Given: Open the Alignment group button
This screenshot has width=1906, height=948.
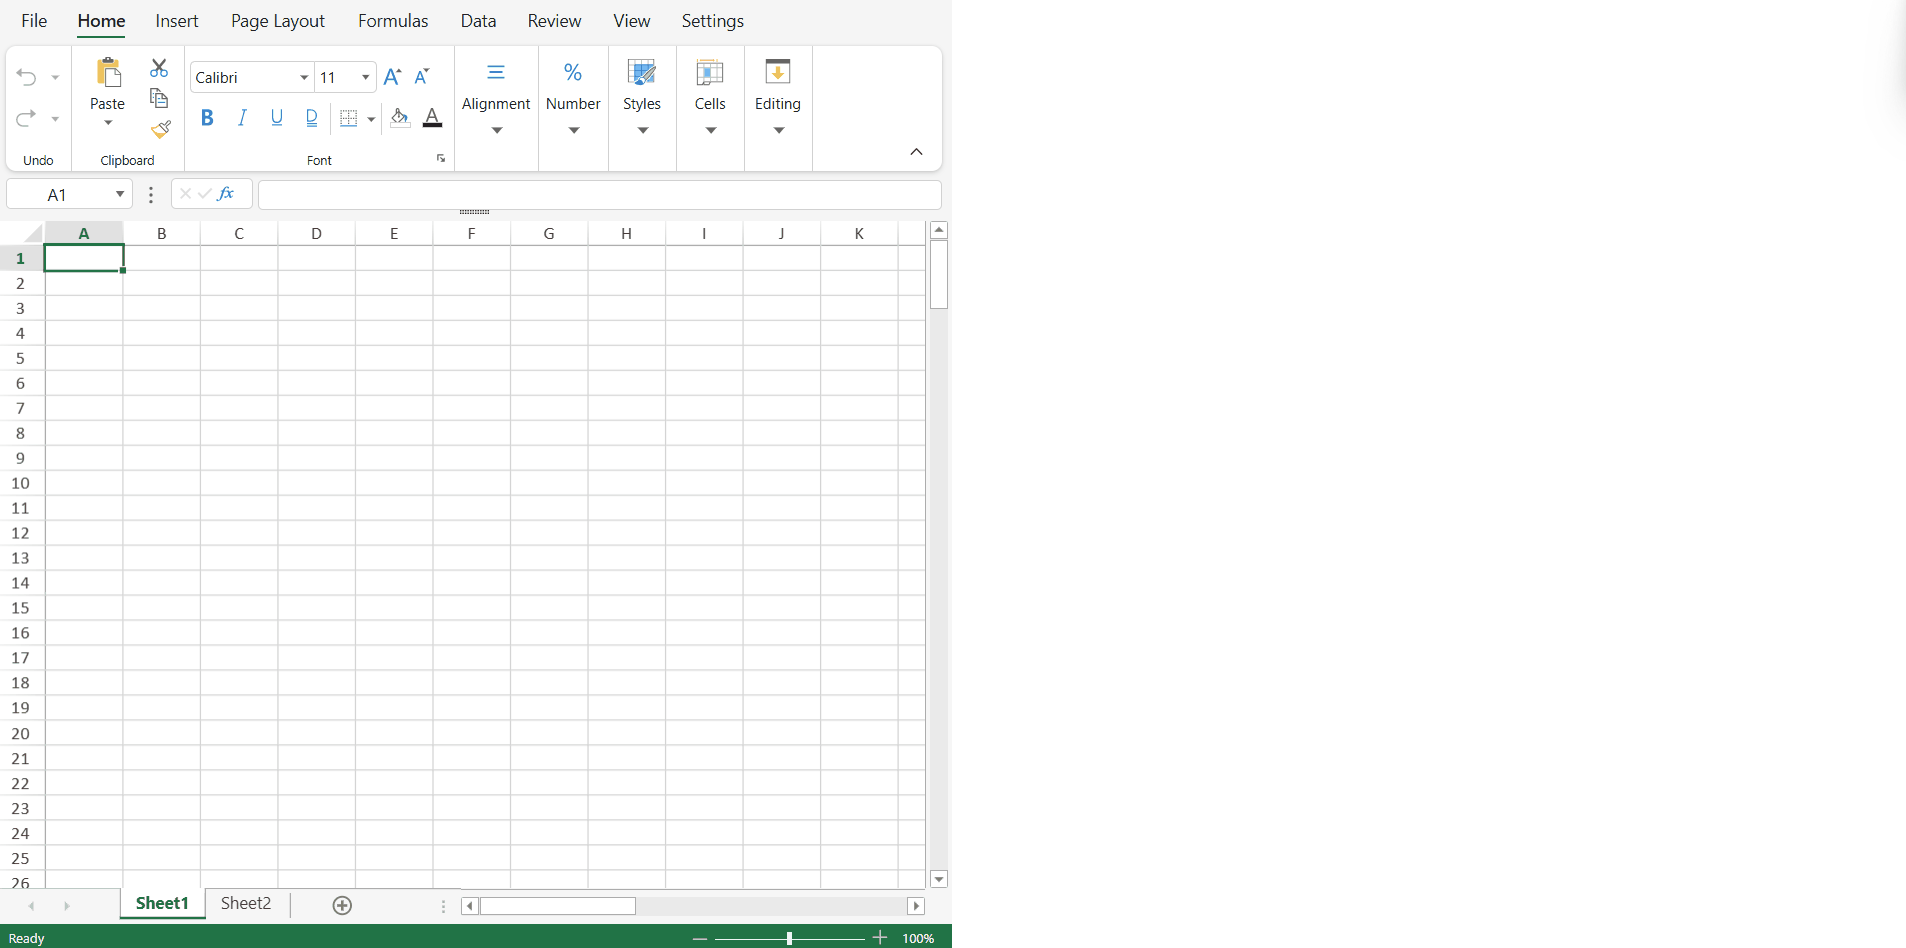Looking at the screenshot, I should tap(496, 100).
